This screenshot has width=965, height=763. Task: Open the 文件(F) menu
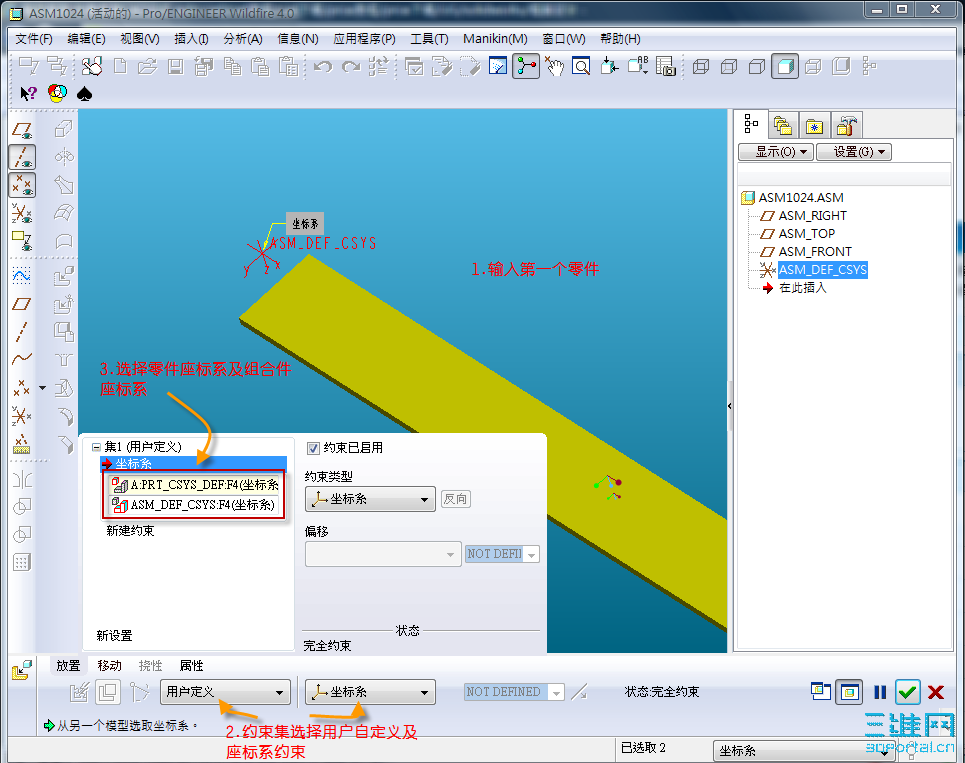[34, 39]
